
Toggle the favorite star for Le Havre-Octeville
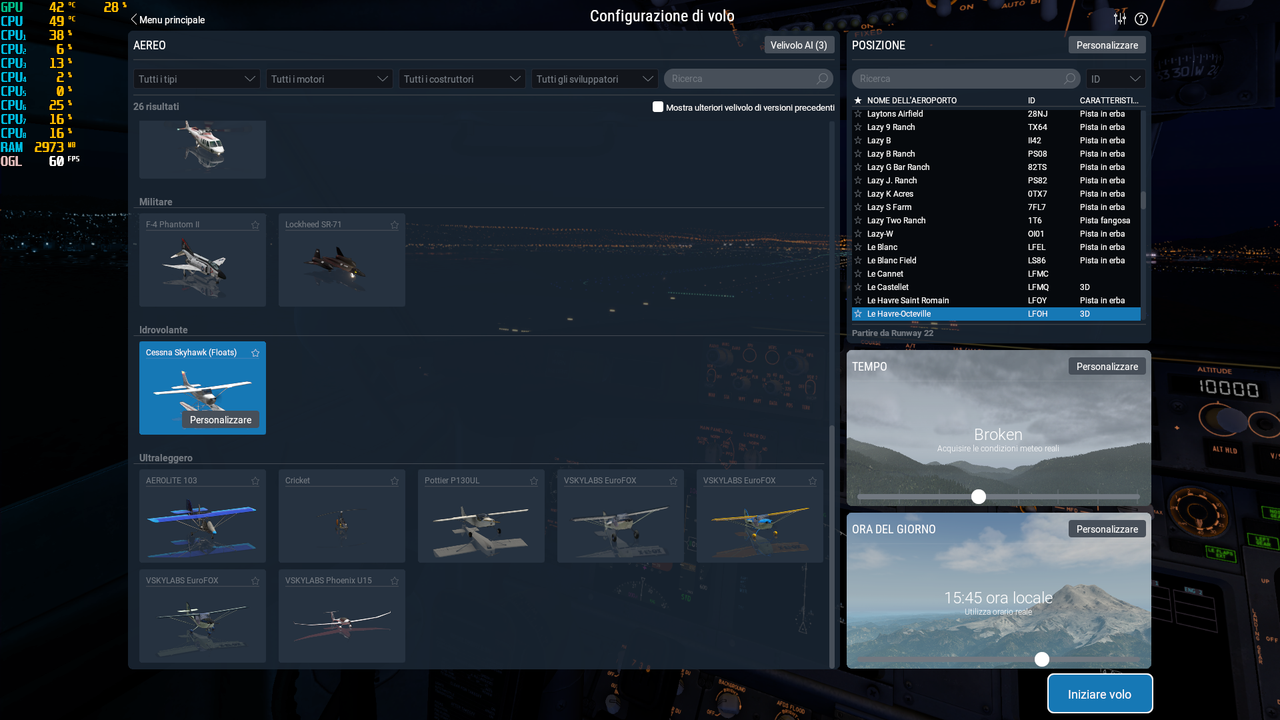pyautogui.click(x=859, y=313)
